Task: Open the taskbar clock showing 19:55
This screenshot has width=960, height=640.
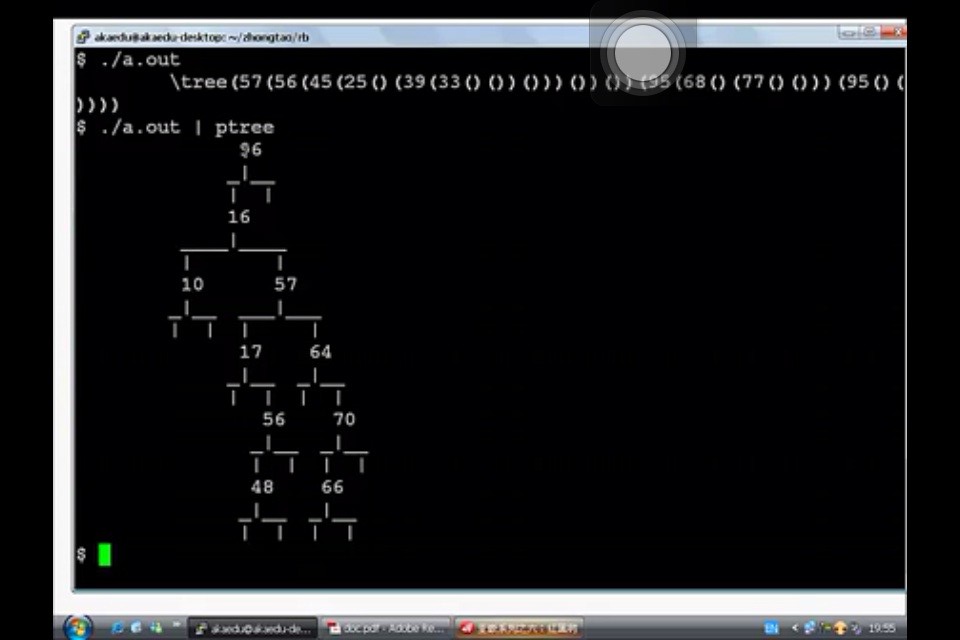Action: tap(882, 628)
